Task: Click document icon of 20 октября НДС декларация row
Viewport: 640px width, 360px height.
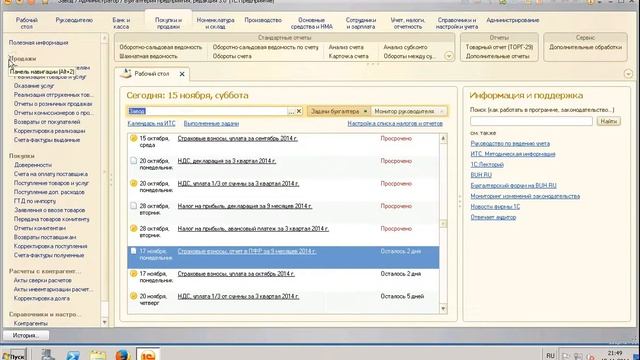Action: (x=133, y=161)
